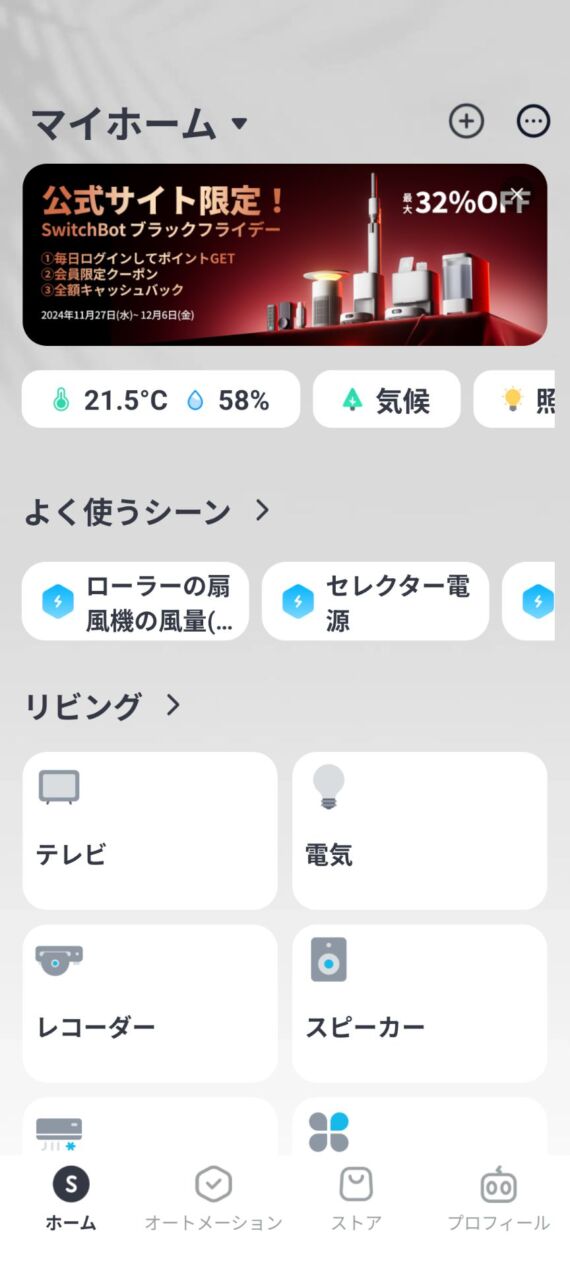Open the air conditioner device card
This screenshot has height=1280, width=570.
tap(150, 1126)
